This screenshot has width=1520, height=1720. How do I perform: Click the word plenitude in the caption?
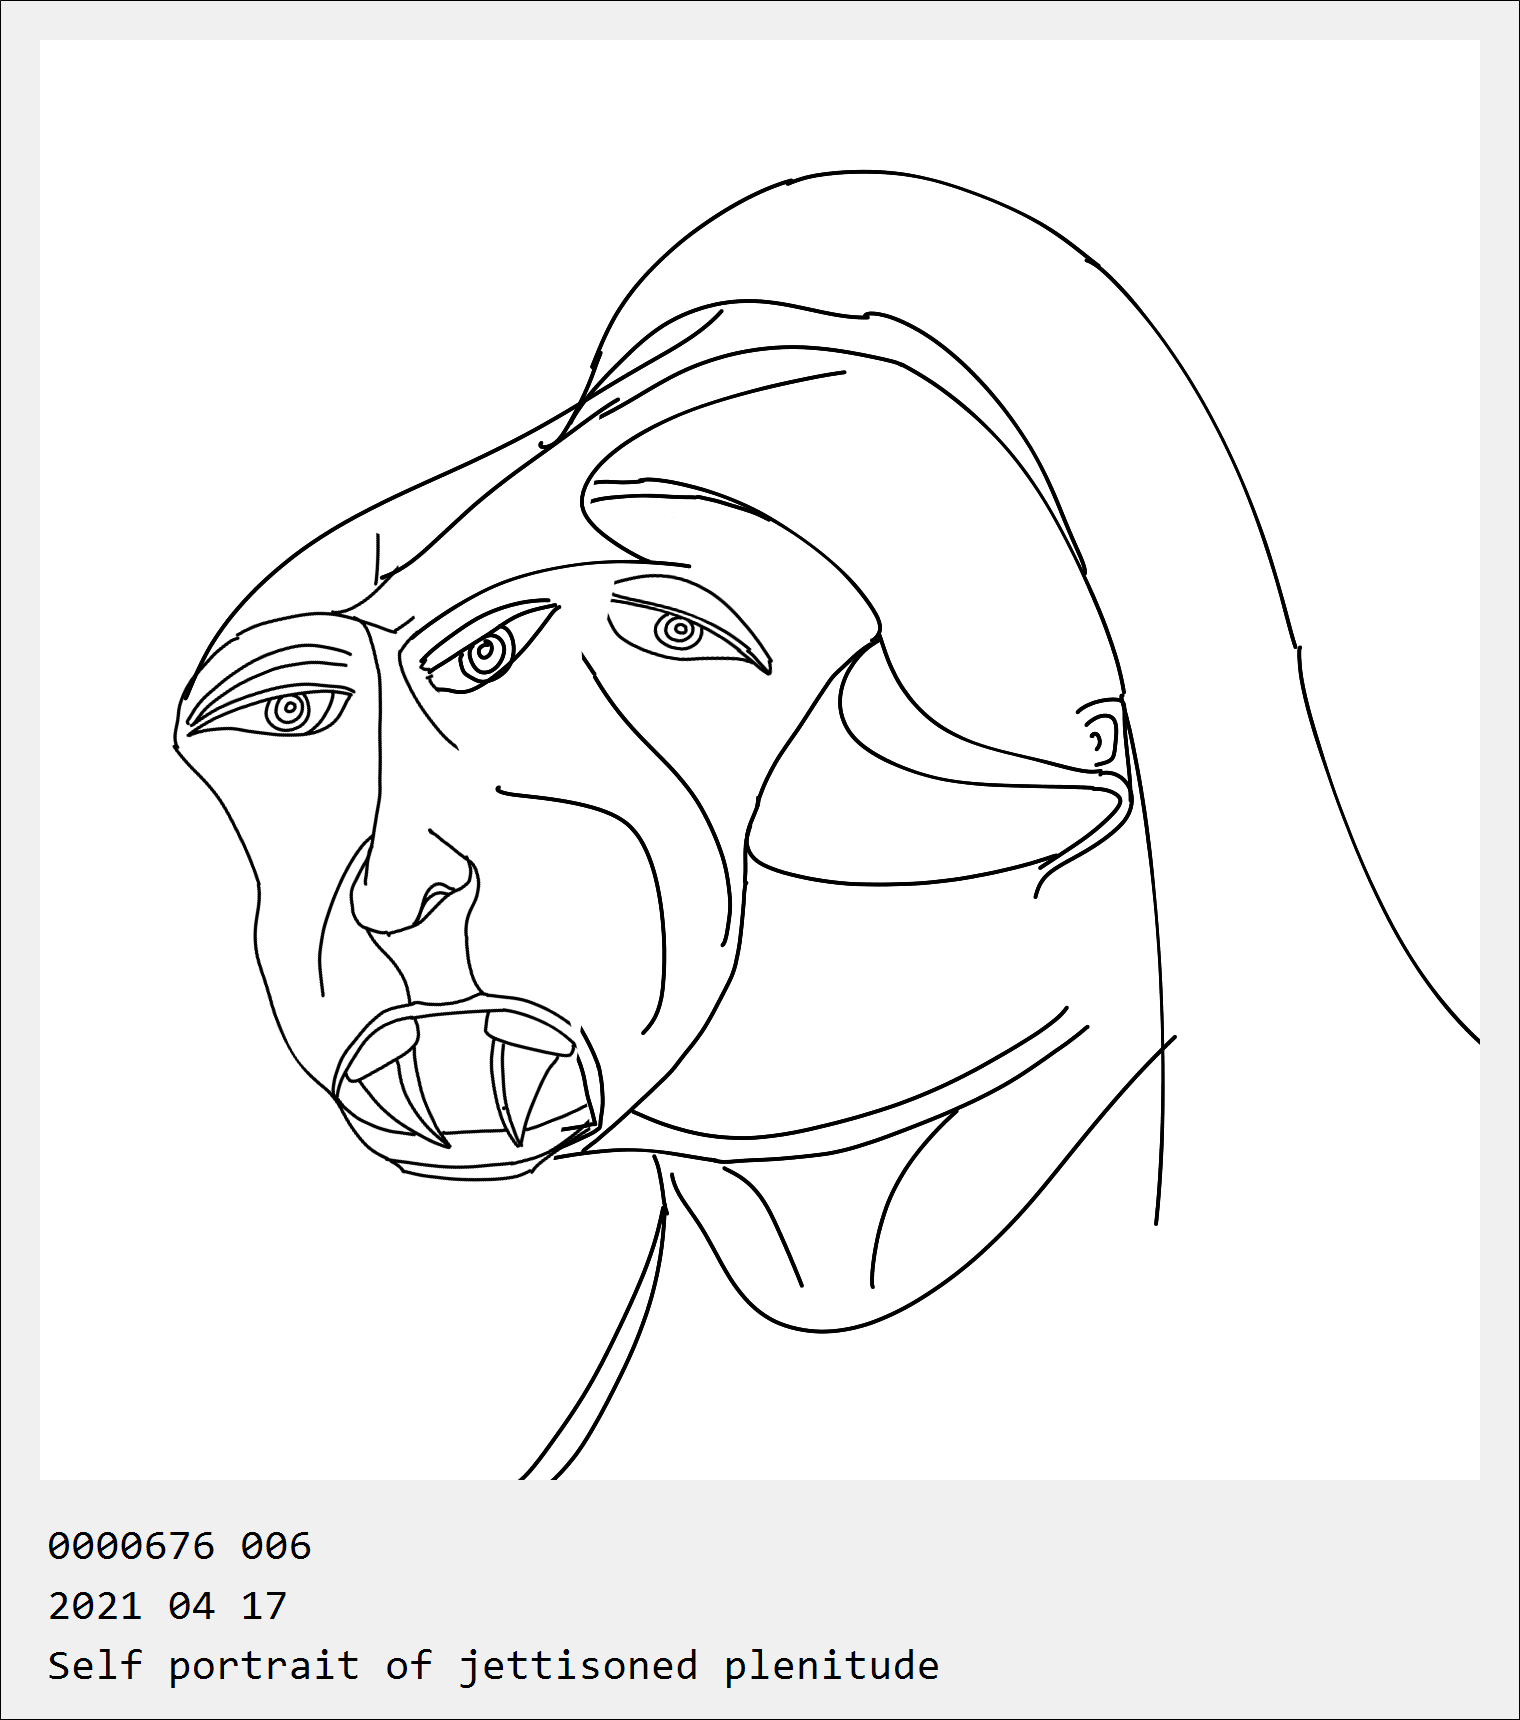pos(832,1666)
